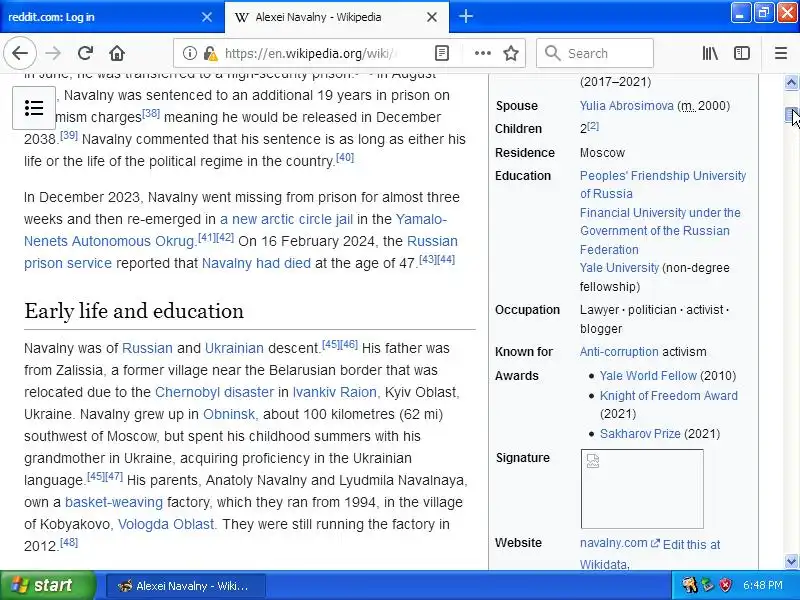Click the Early life and education heading
The height and width of the screenshot is (600, 800).
tap(134, 311)
